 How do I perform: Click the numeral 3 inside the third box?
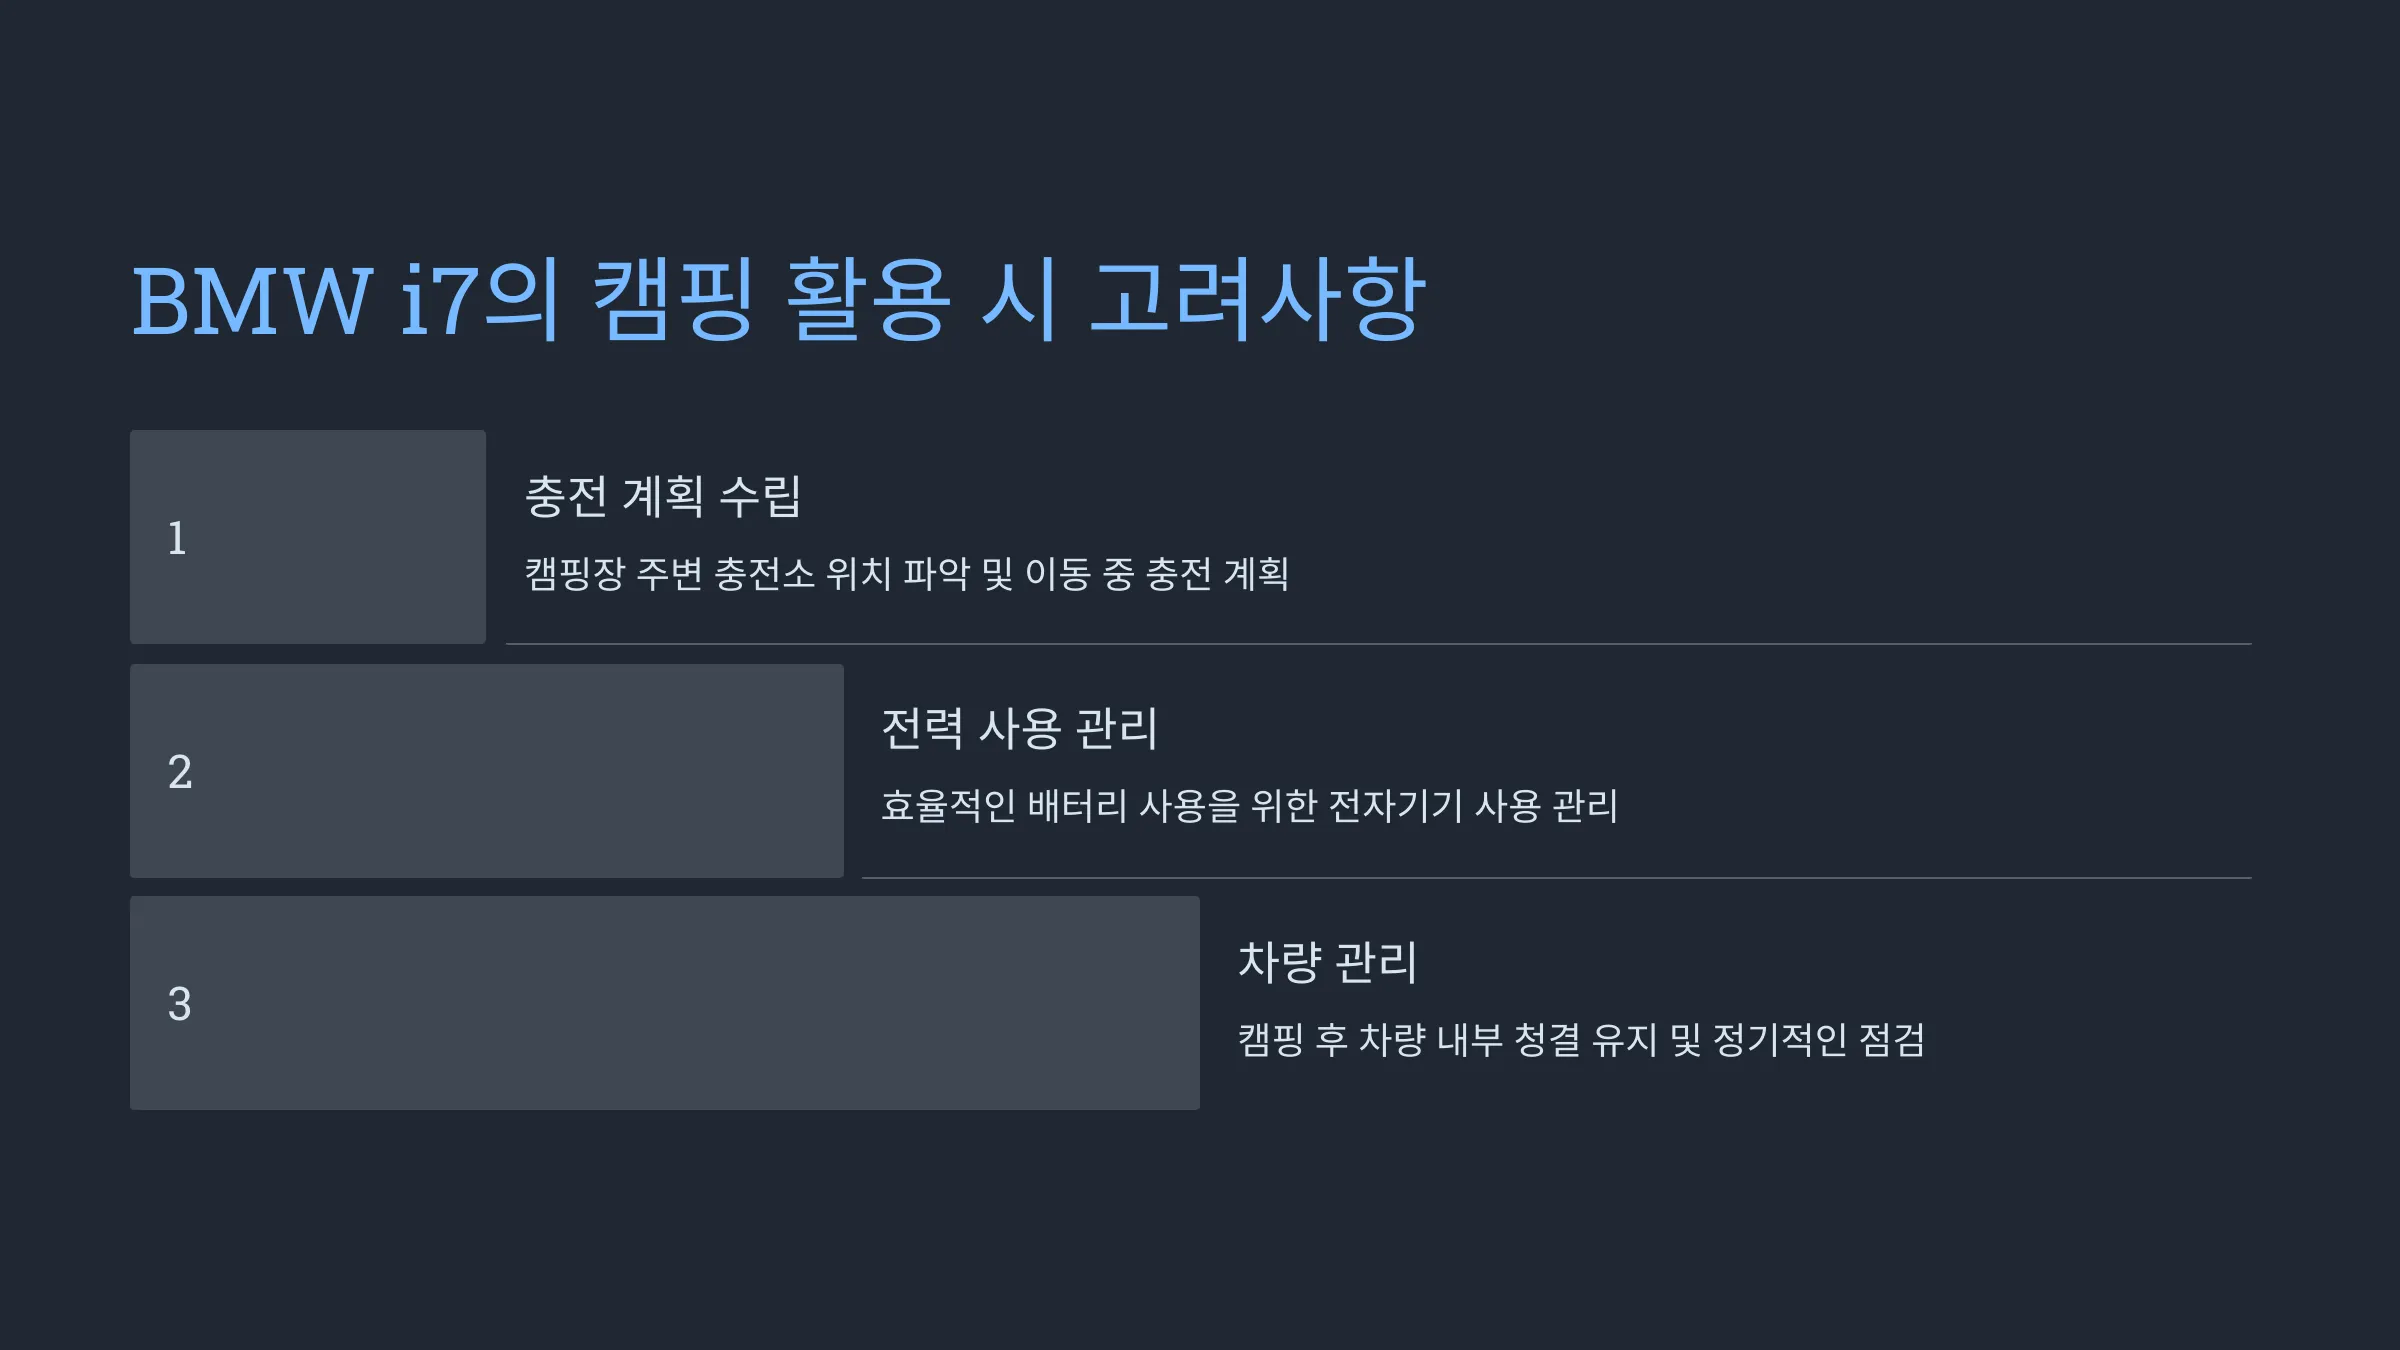[x=180, y=1004]
